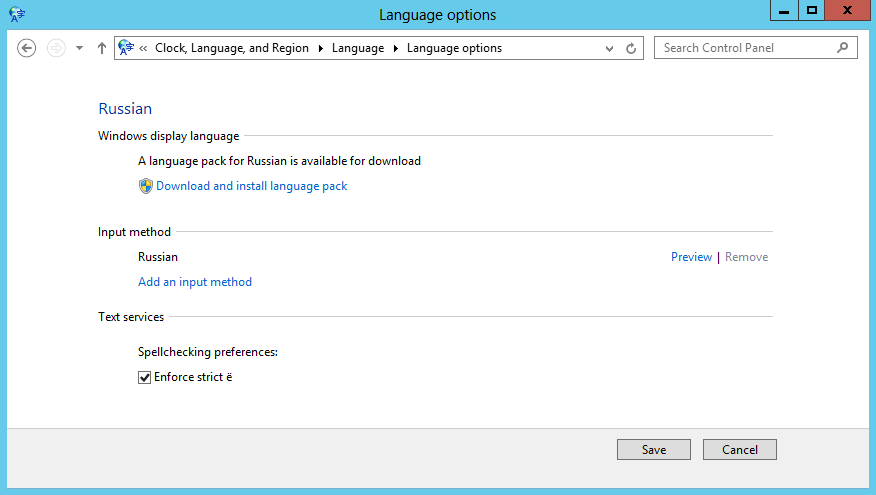Screen dimensions: 876x495
Task: Toggle the Enforce strict ё checkbox
Action: coord(144,377)
